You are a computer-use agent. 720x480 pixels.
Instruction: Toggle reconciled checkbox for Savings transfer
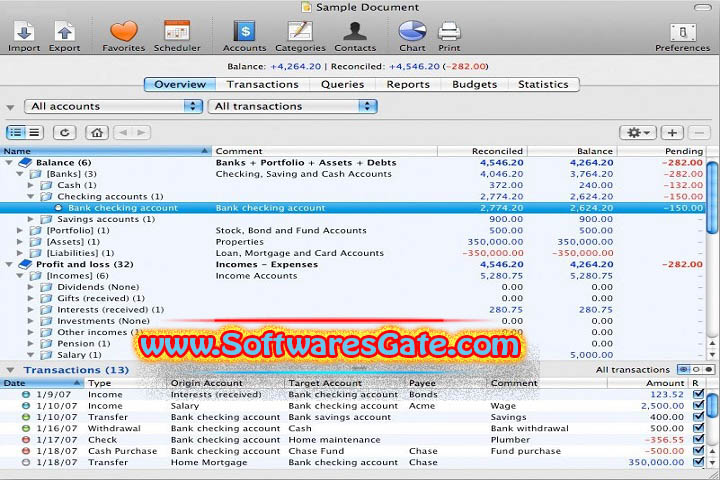tap(698, 417)
